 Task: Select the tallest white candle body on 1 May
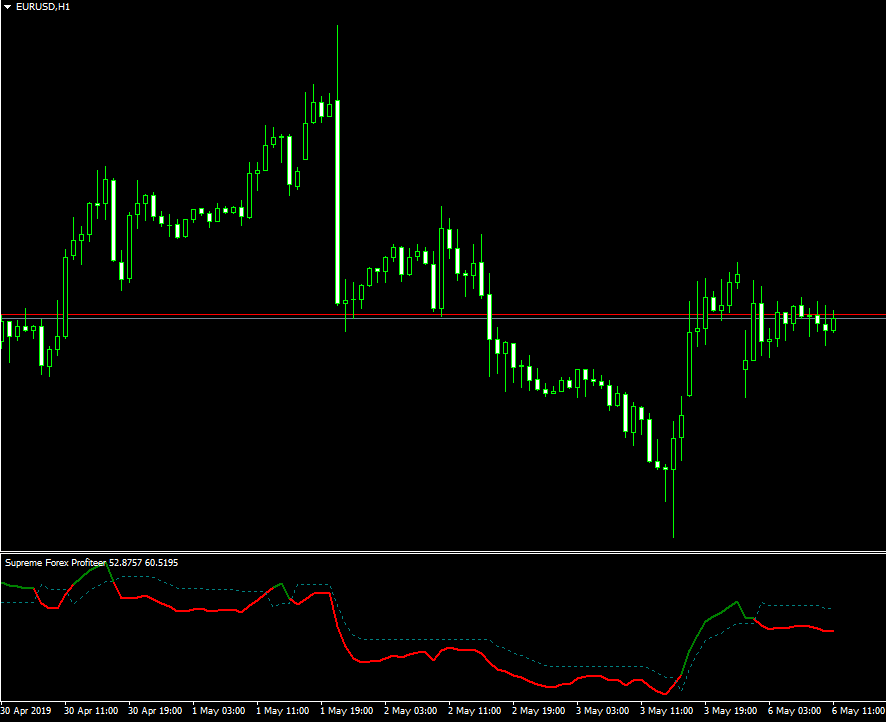[337, 200]
